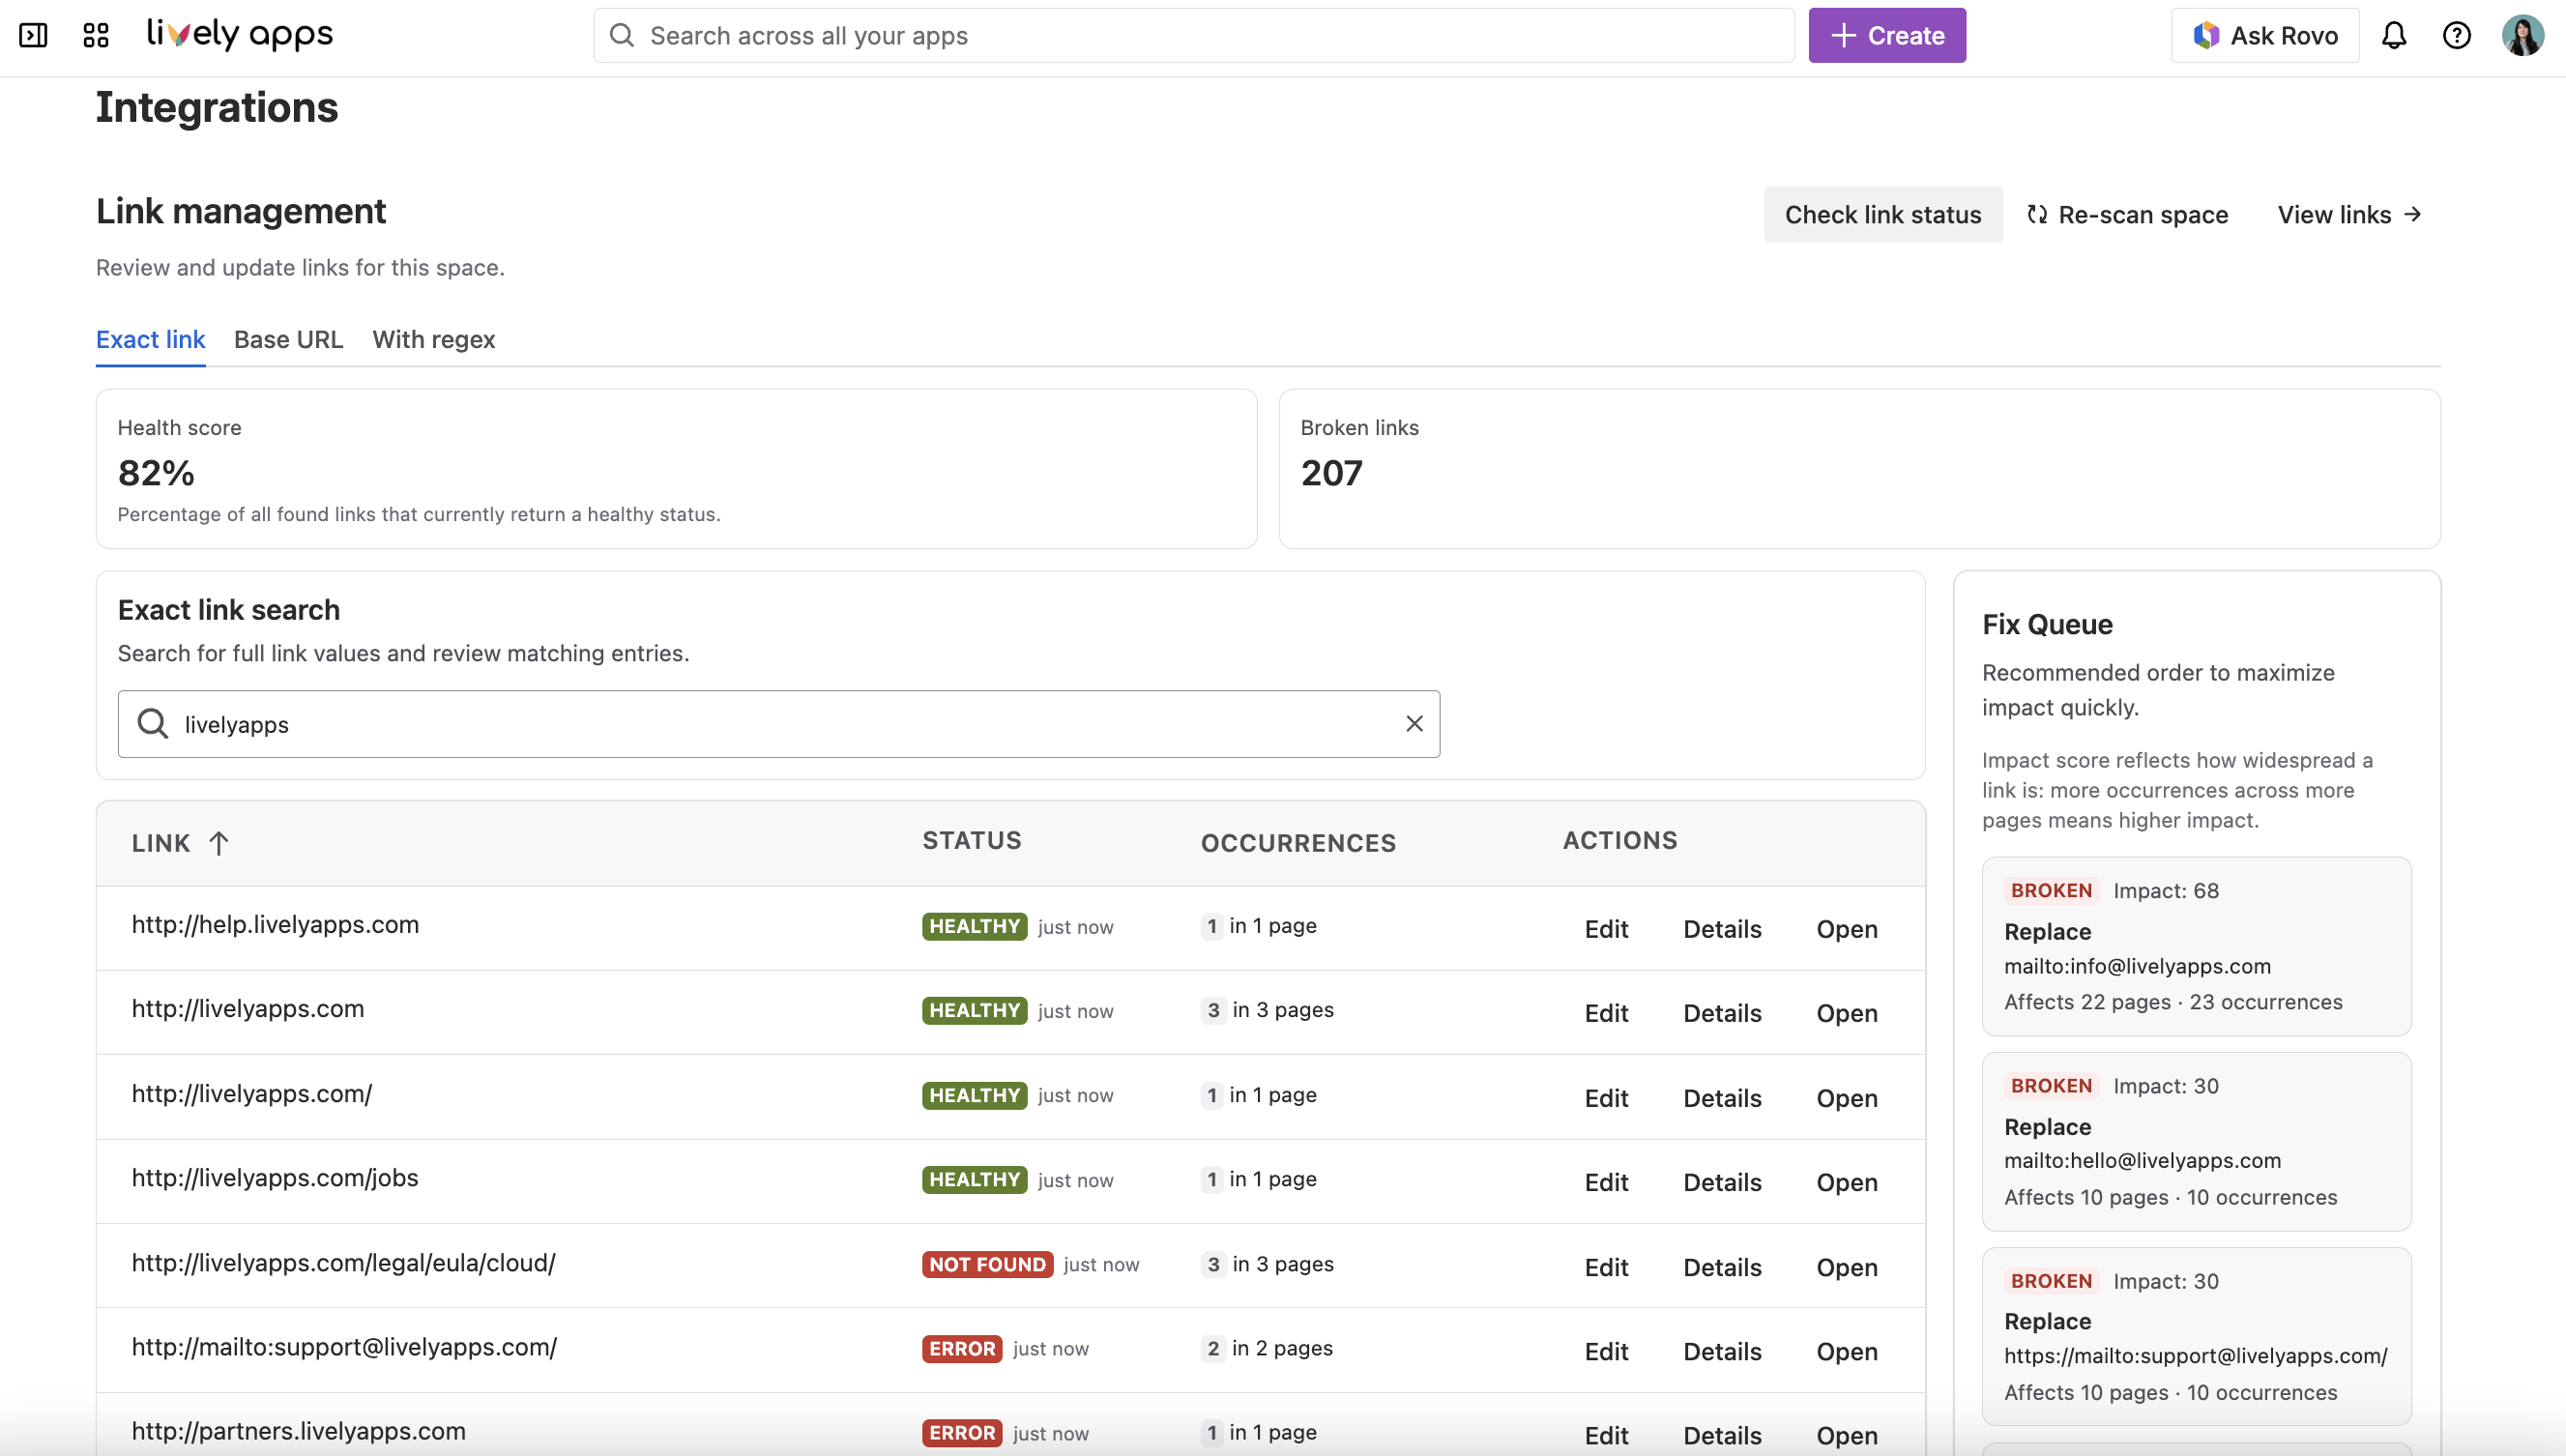The image size is (2566, 1456).
Task: Switch to the With regex tab
Action: (x=433, y=340)
